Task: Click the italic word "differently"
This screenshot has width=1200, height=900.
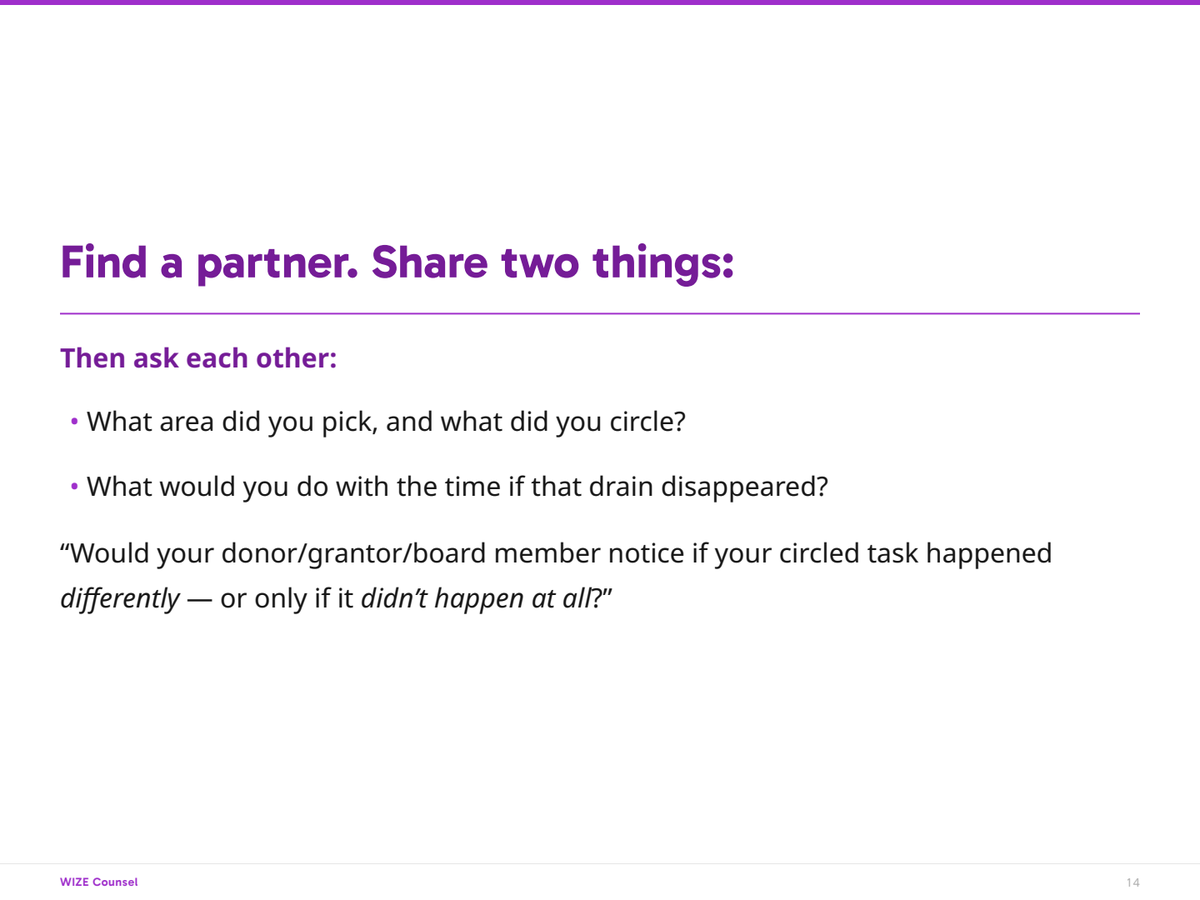Action: pyautogui.click(x=120, y=599)
